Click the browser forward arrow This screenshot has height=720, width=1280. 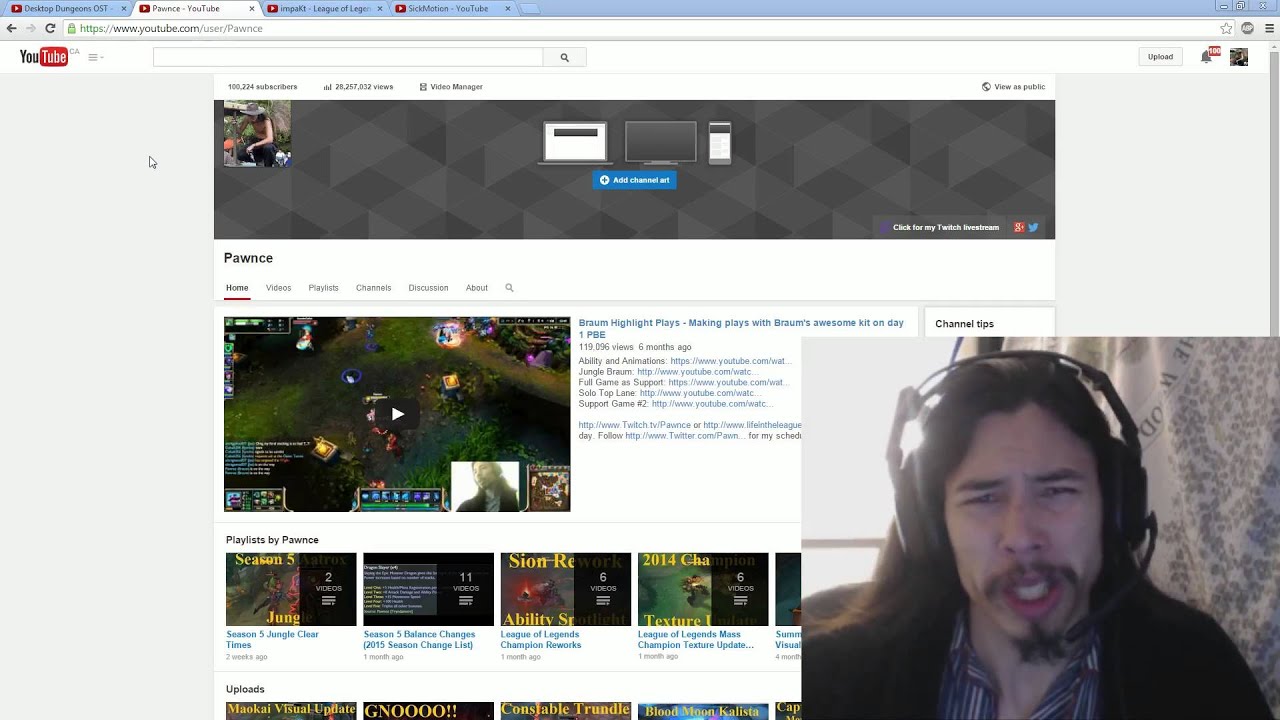coord(30,28)
